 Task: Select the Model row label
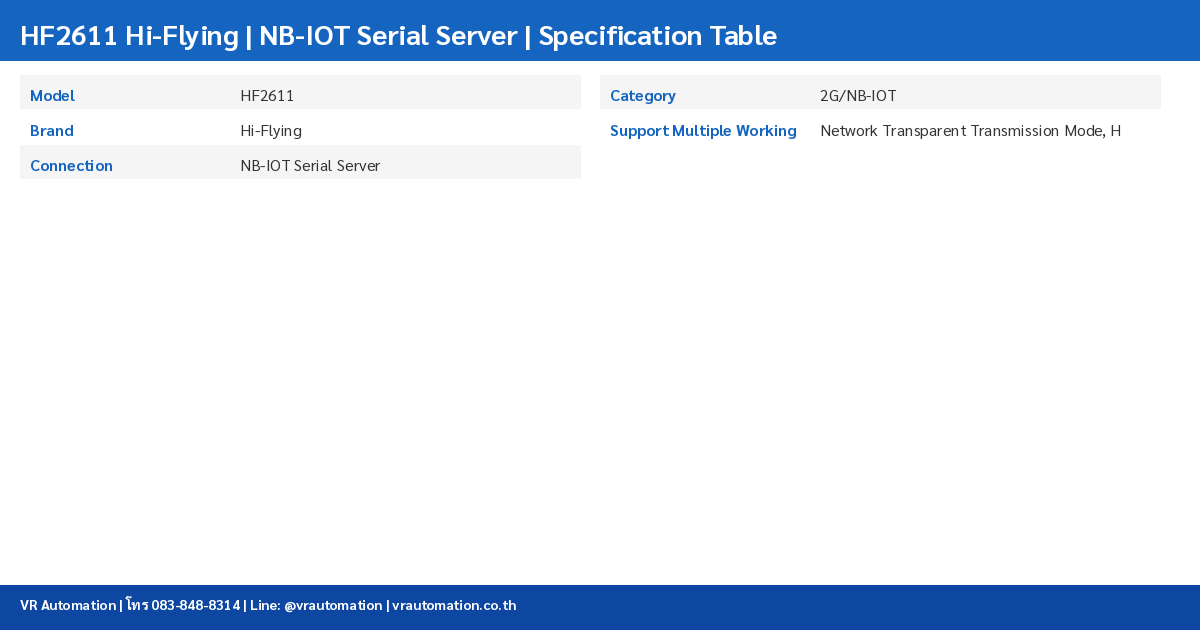pyautogui.click(x=52, y=96)
